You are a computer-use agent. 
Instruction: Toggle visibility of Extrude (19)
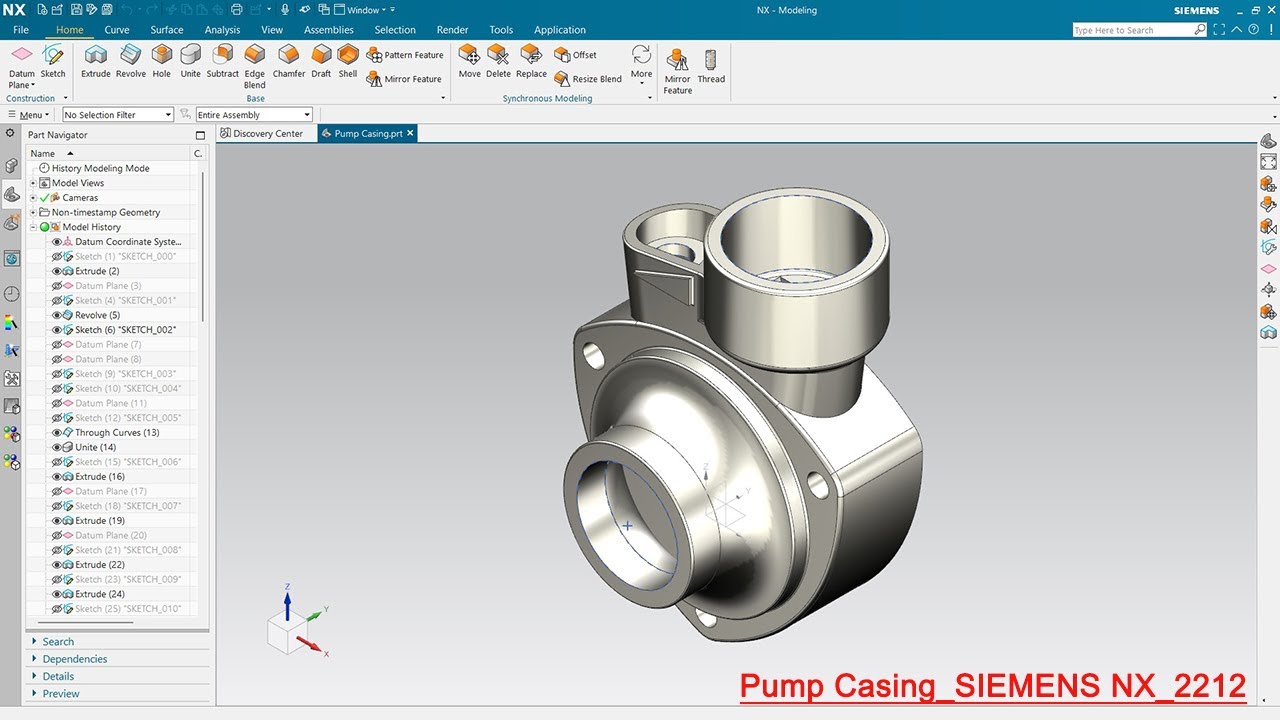(57, 521)
